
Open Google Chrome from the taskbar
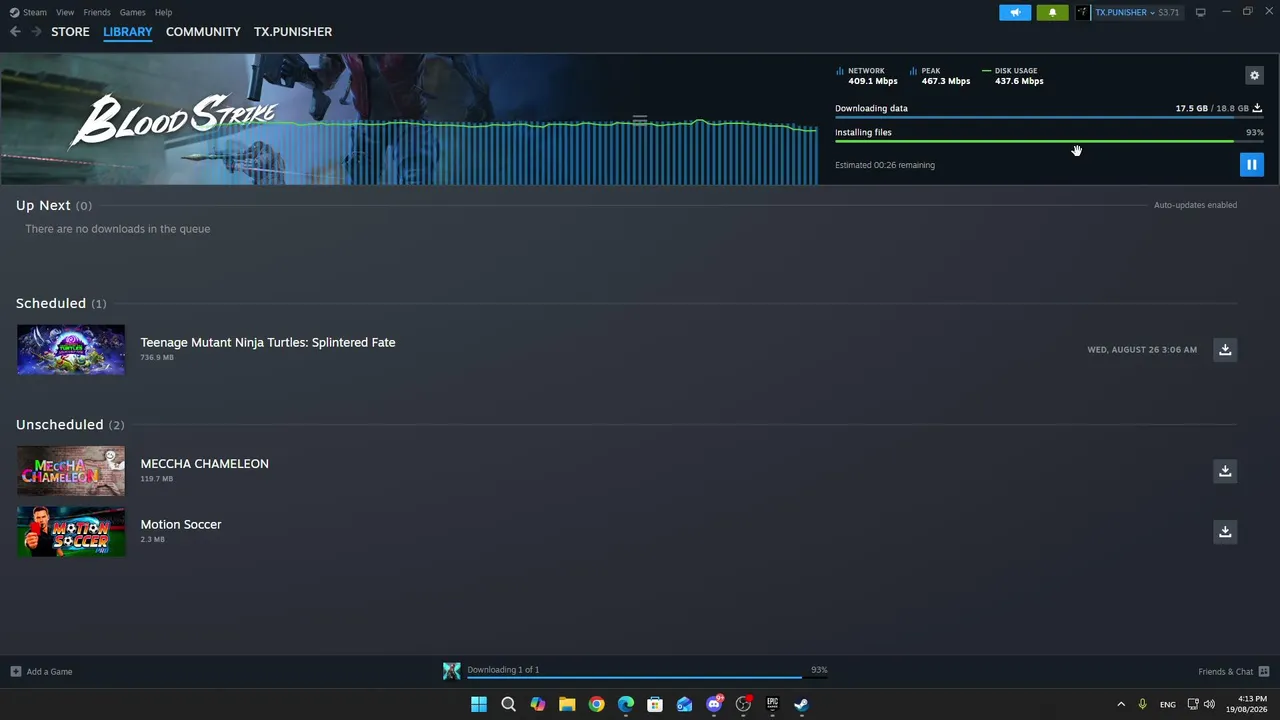(597, 704)
